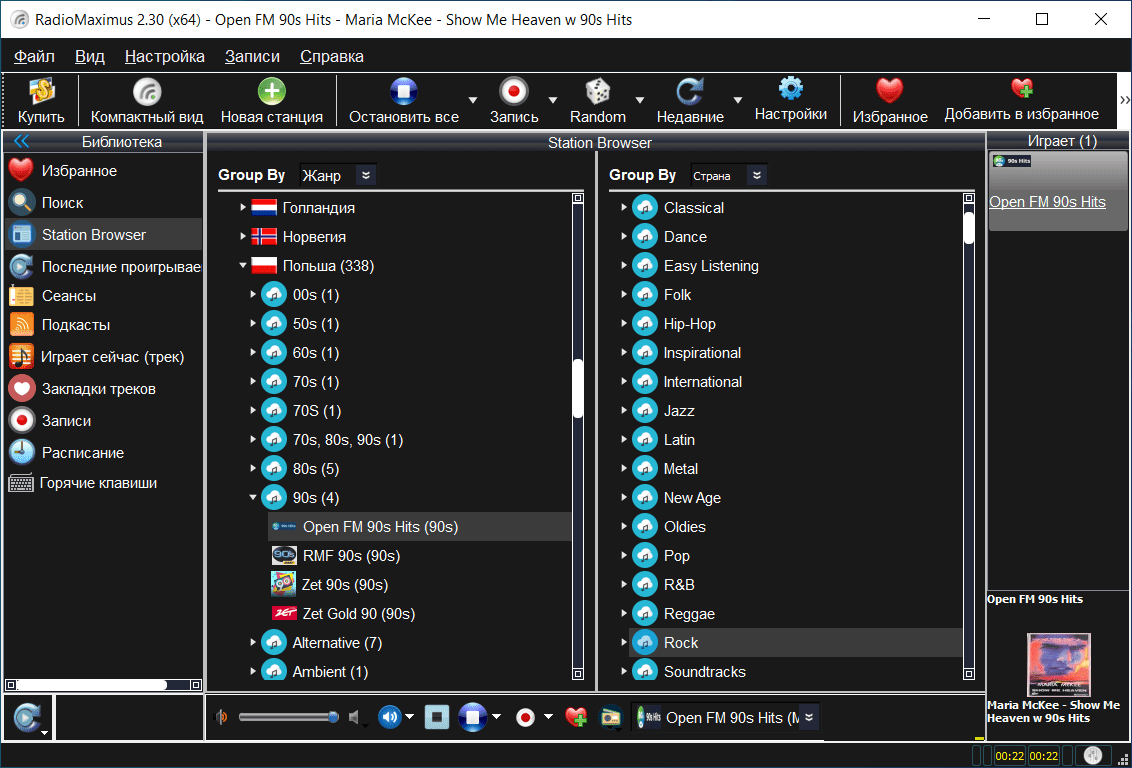Open the Вид menu
1132x768 pixels.
coord(90,56)
